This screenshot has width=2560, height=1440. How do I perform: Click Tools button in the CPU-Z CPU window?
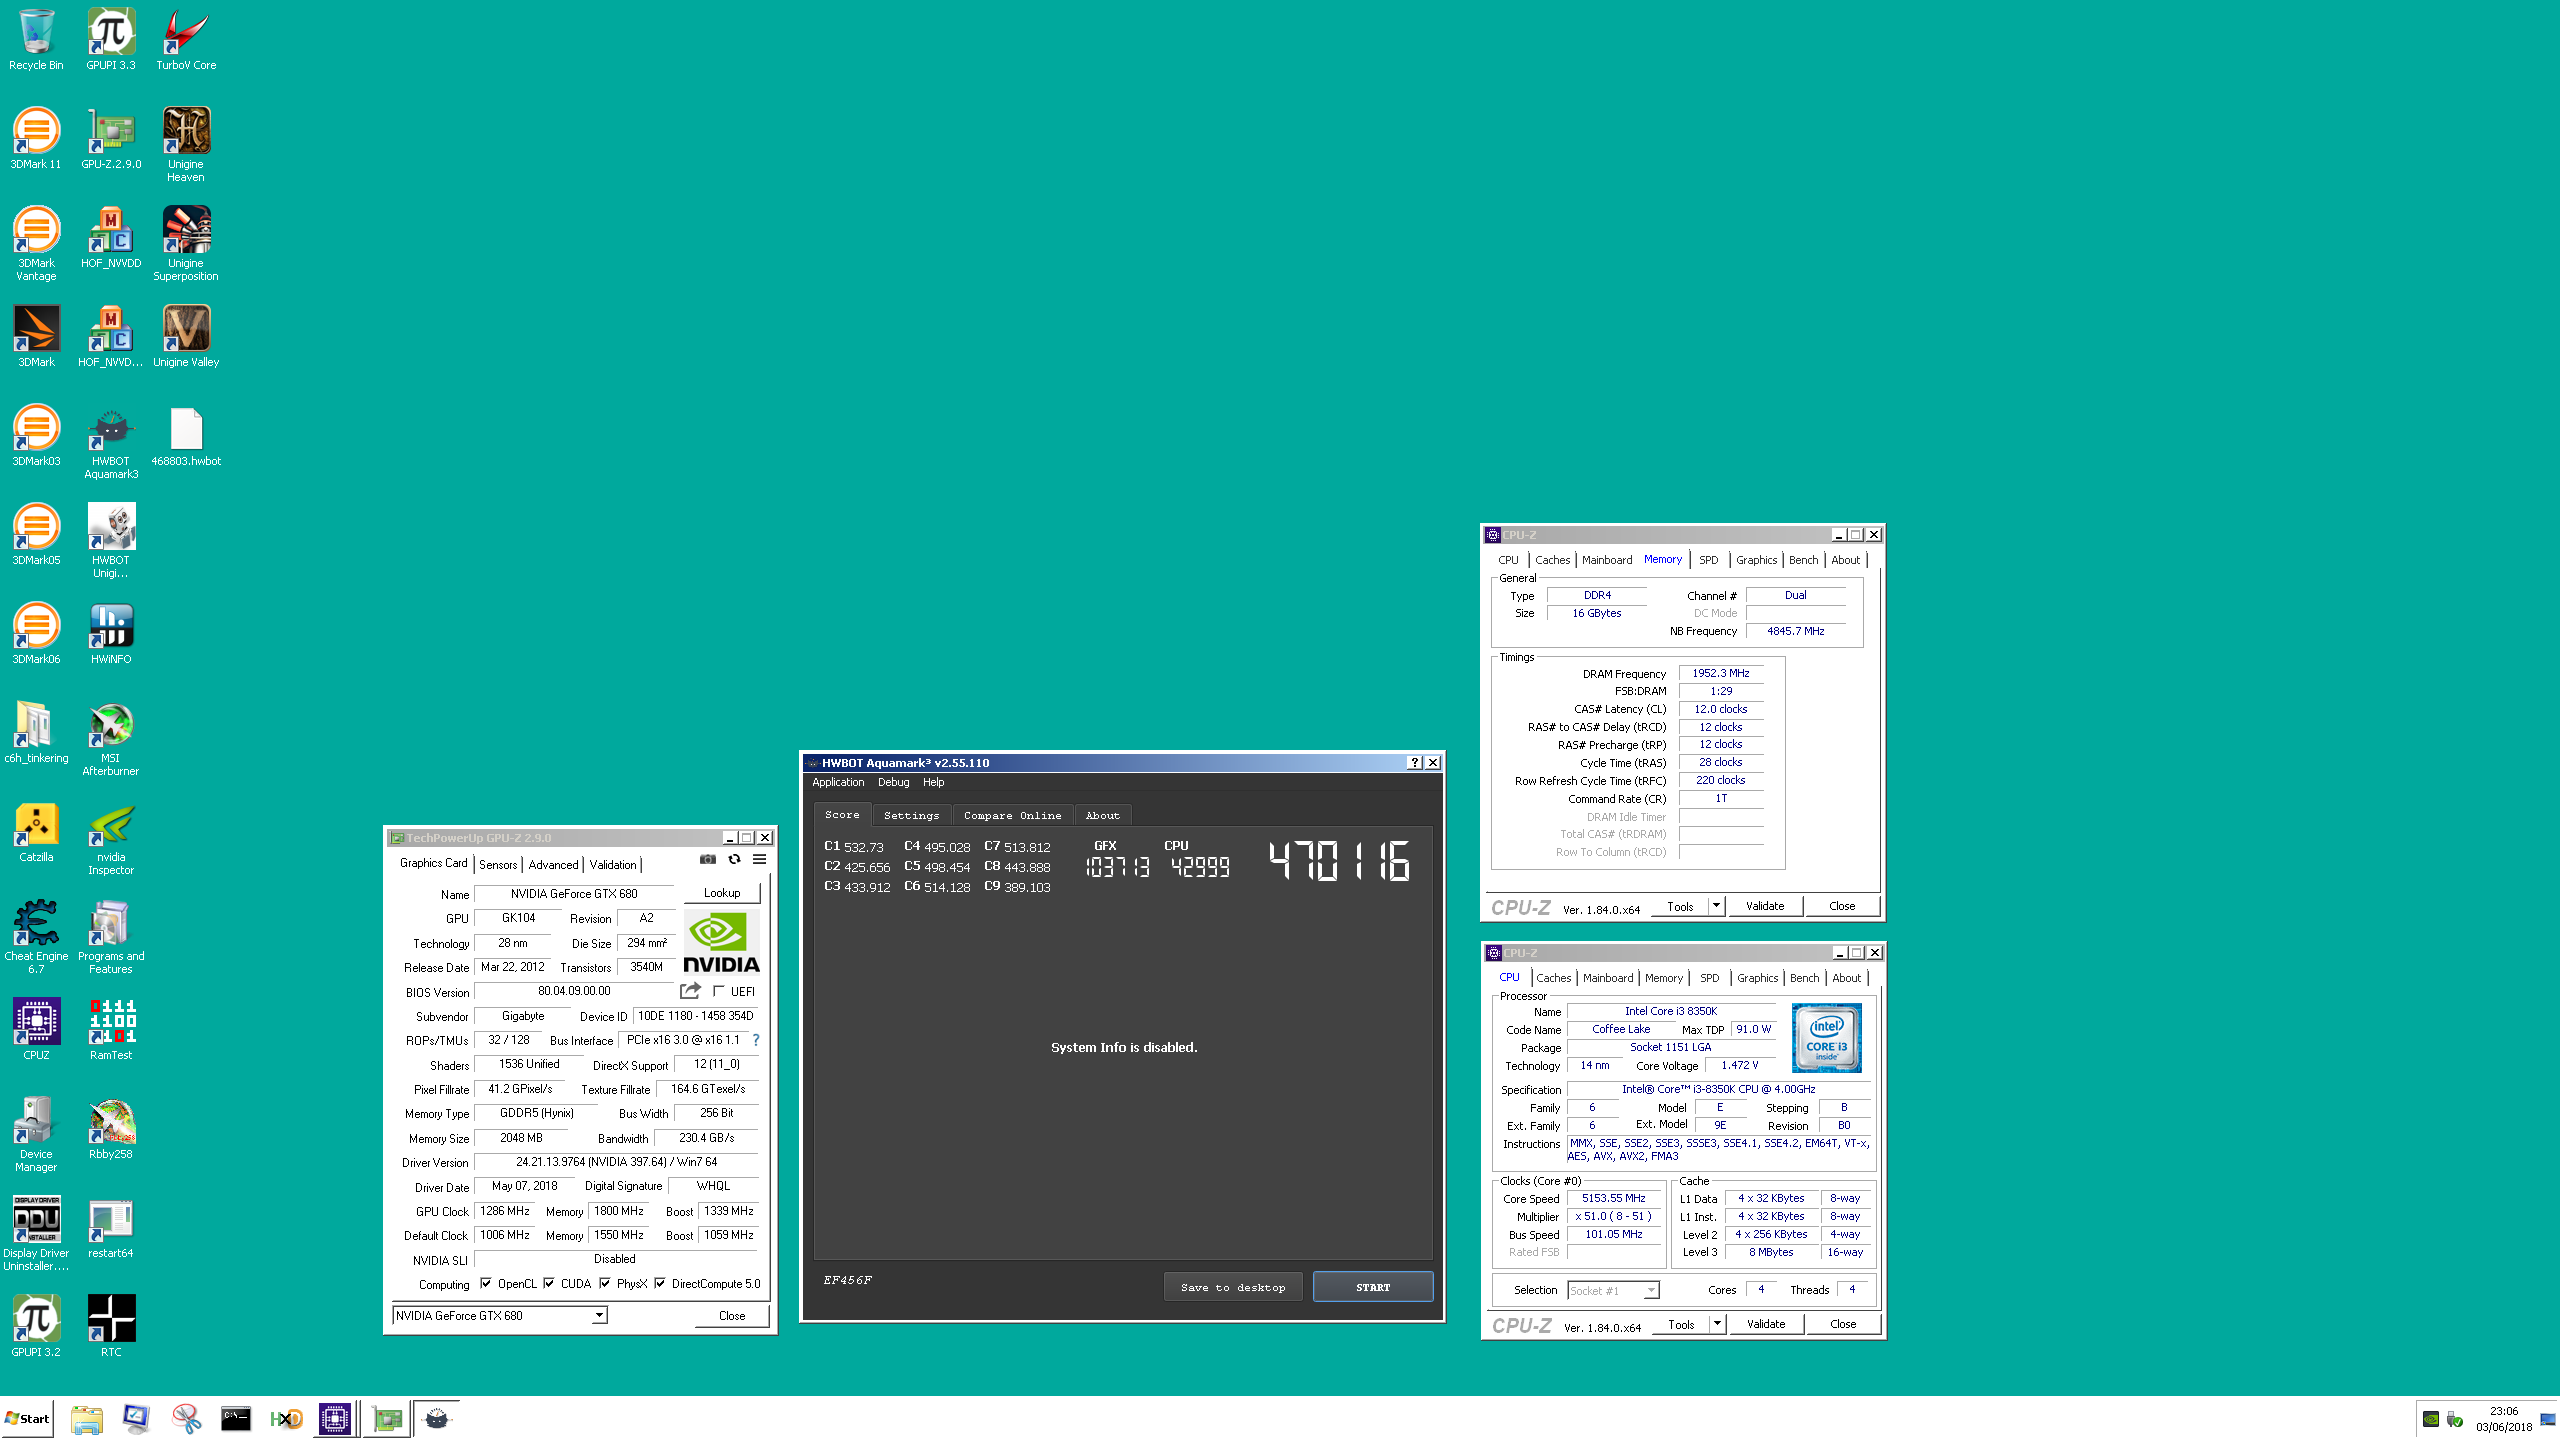(x=1681, y=1324)
